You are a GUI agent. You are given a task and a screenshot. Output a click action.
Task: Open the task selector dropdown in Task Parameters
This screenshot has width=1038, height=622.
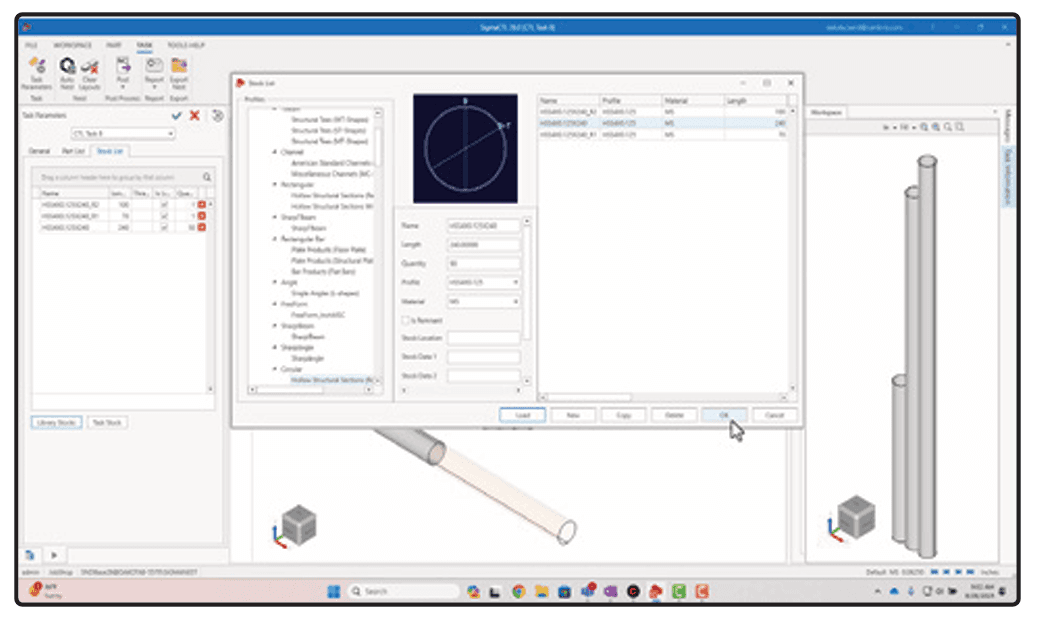pyautogui.click(x=170, y=134)
